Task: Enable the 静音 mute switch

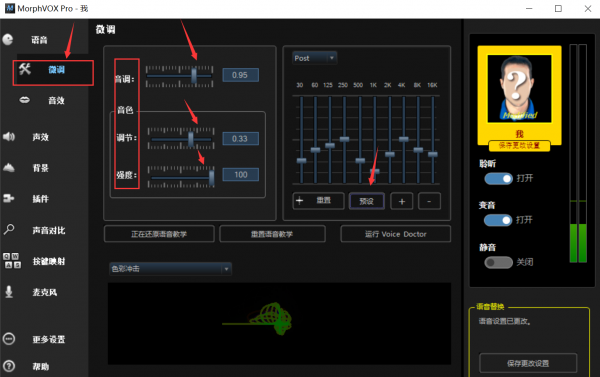Action: (x=498, y=263)
